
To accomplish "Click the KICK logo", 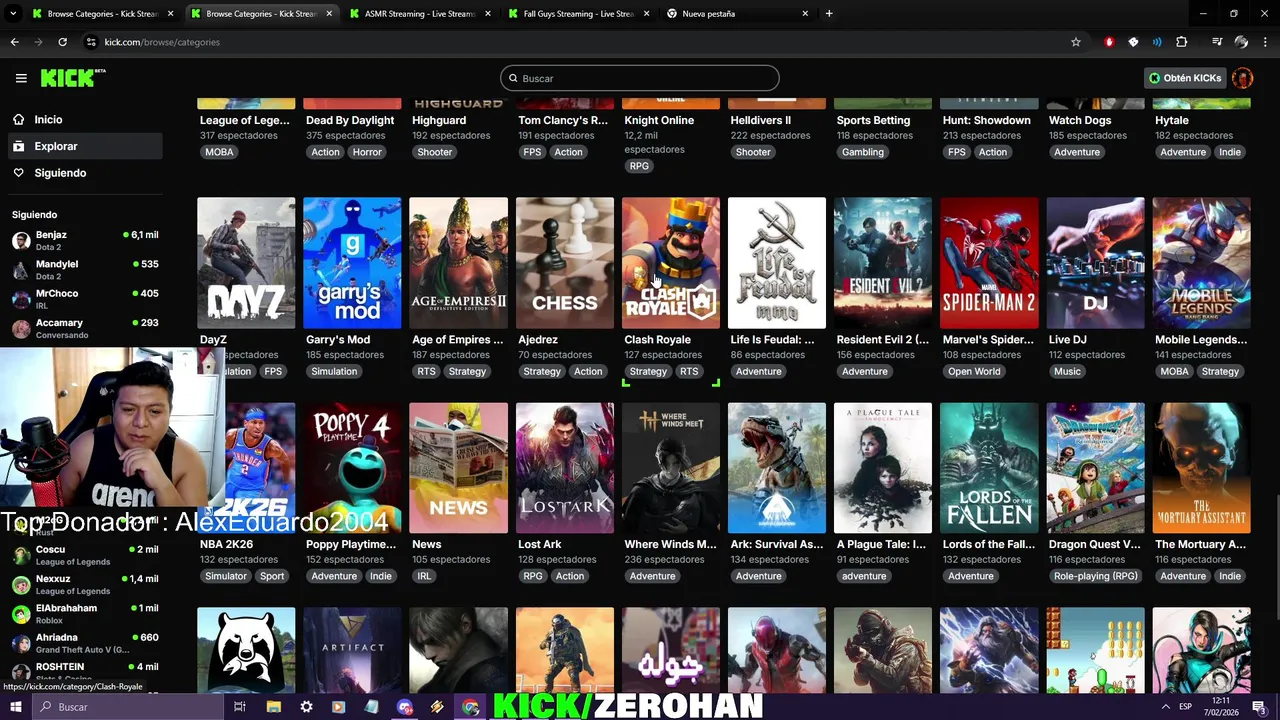I will tap(73, 78).
